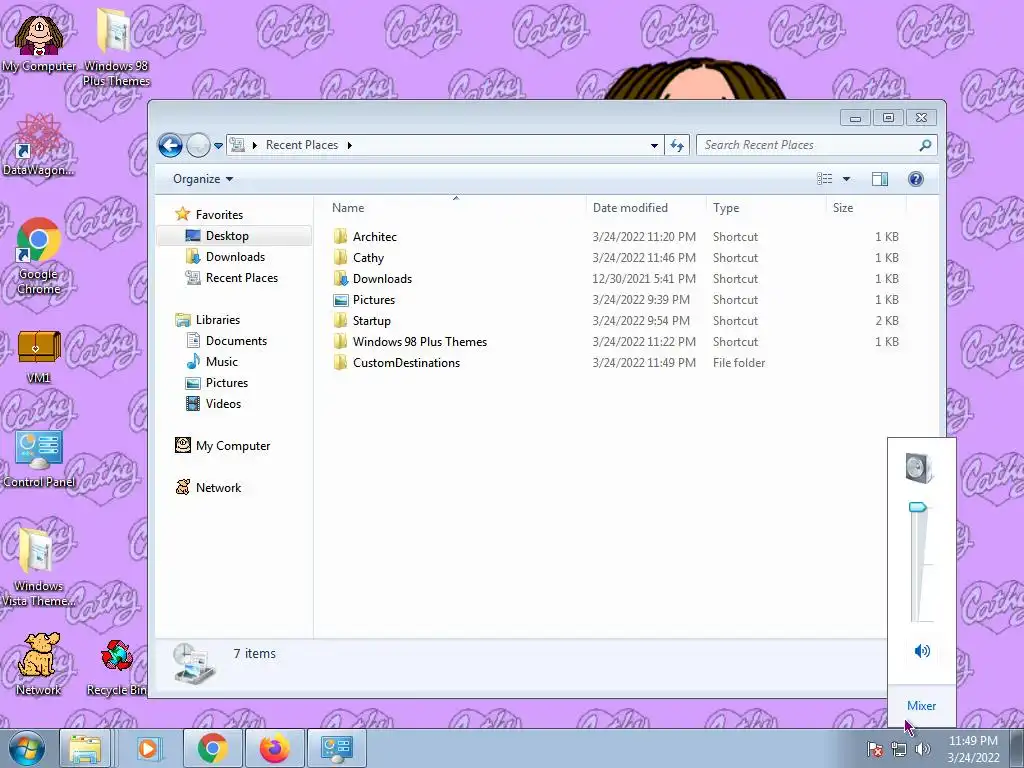Expand the Recent Places breadcrumb arrow

[x=349, y=145]
